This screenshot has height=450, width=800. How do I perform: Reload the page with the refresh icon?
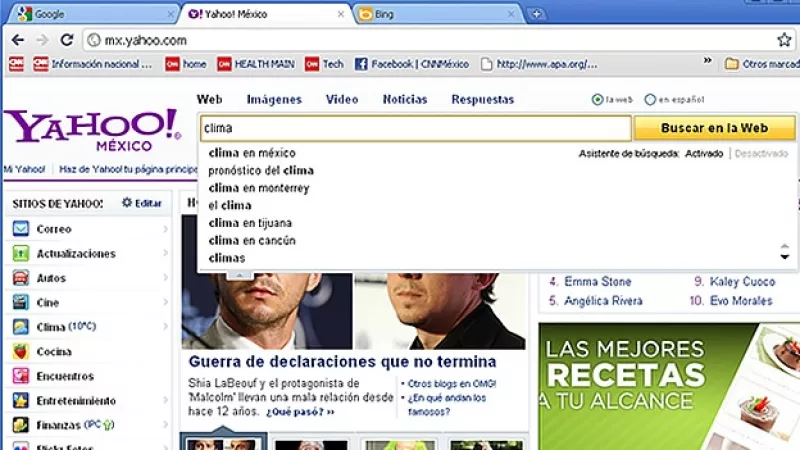click(x=67, y=40)
